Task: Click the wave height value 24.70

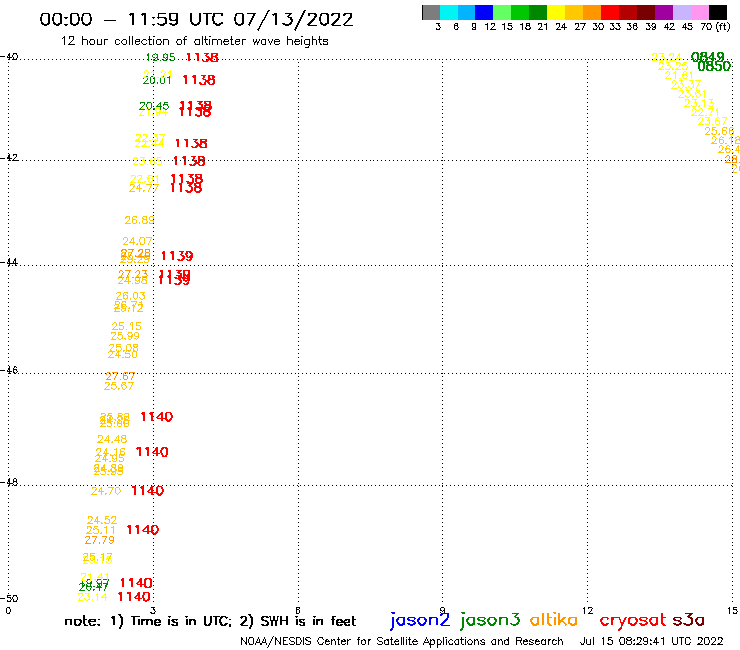Action: (x=106, y=491)
